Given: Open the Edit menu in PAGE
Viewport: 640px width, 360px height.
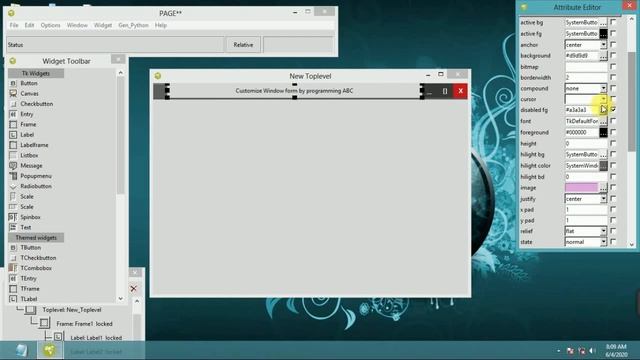Looking at the screenshot, I should [29, 25].
